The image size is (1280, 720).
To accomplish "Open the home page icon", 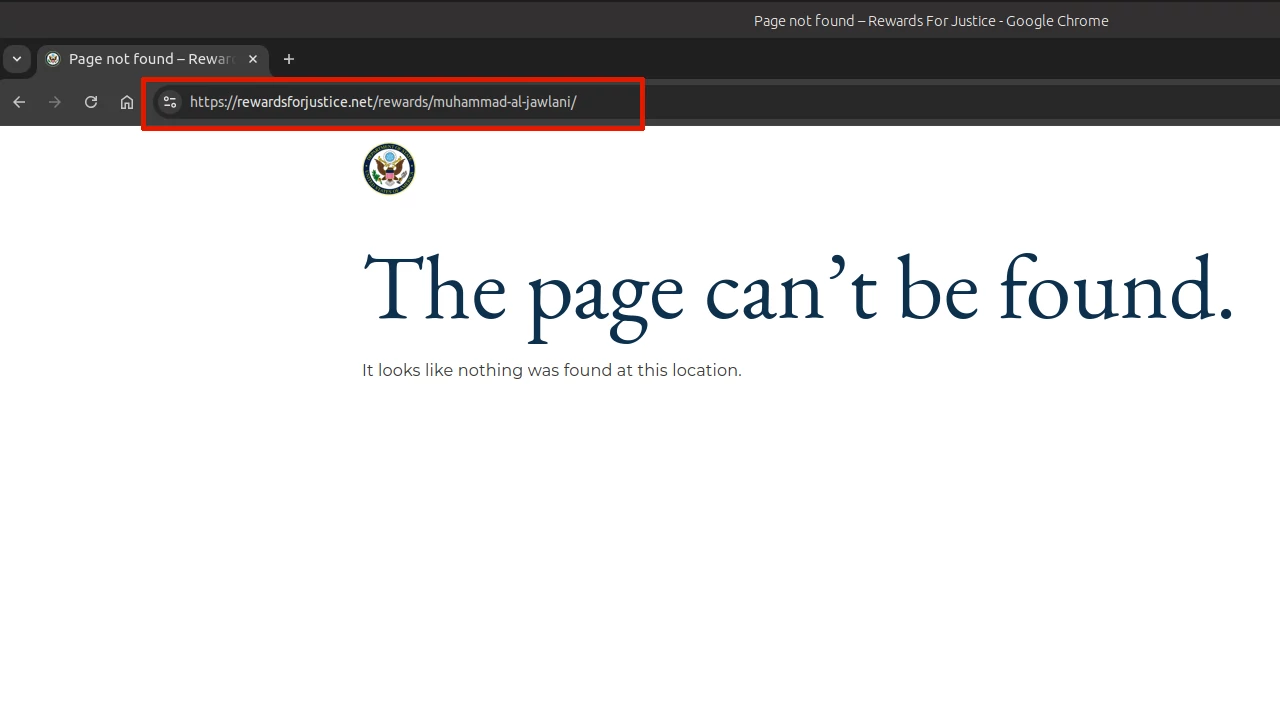I will click(x=127, y=102).
